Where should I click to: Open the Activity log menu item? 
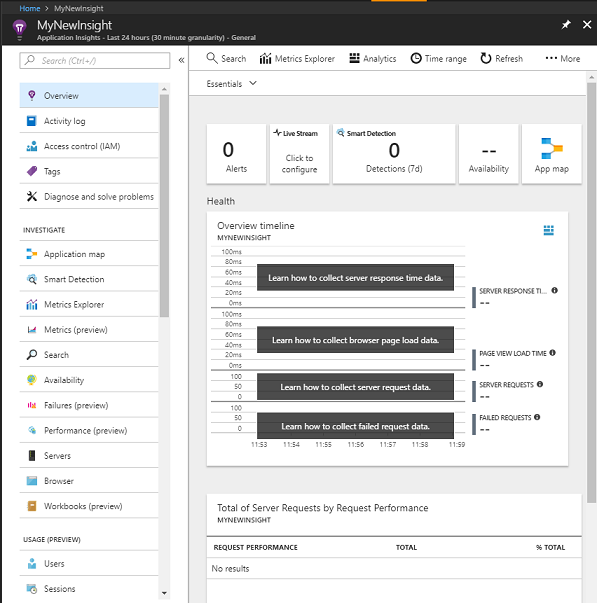pos(89,121)
